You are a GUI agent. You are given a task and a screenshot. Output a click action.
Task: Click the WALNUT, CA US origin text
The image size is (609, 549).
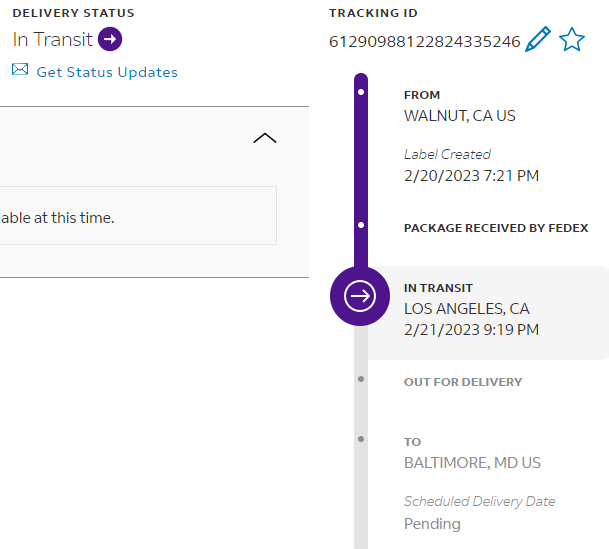(460, 115)
